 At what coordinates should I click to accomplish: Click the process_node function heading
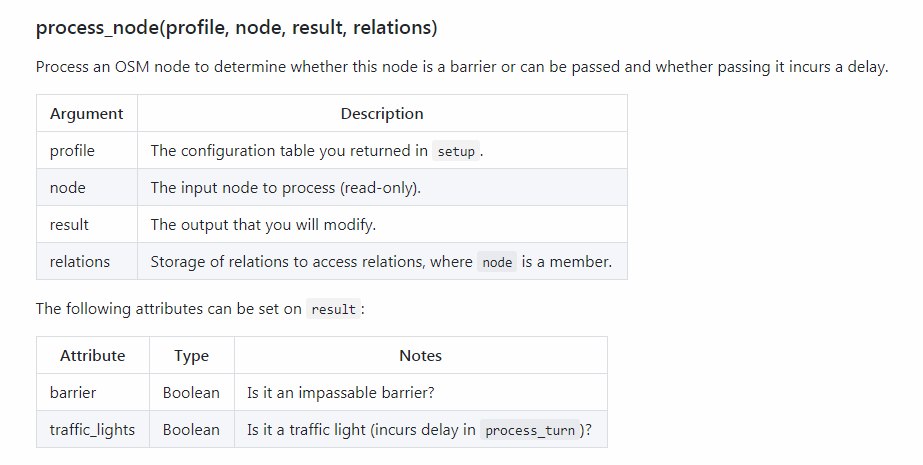[237, 28]
